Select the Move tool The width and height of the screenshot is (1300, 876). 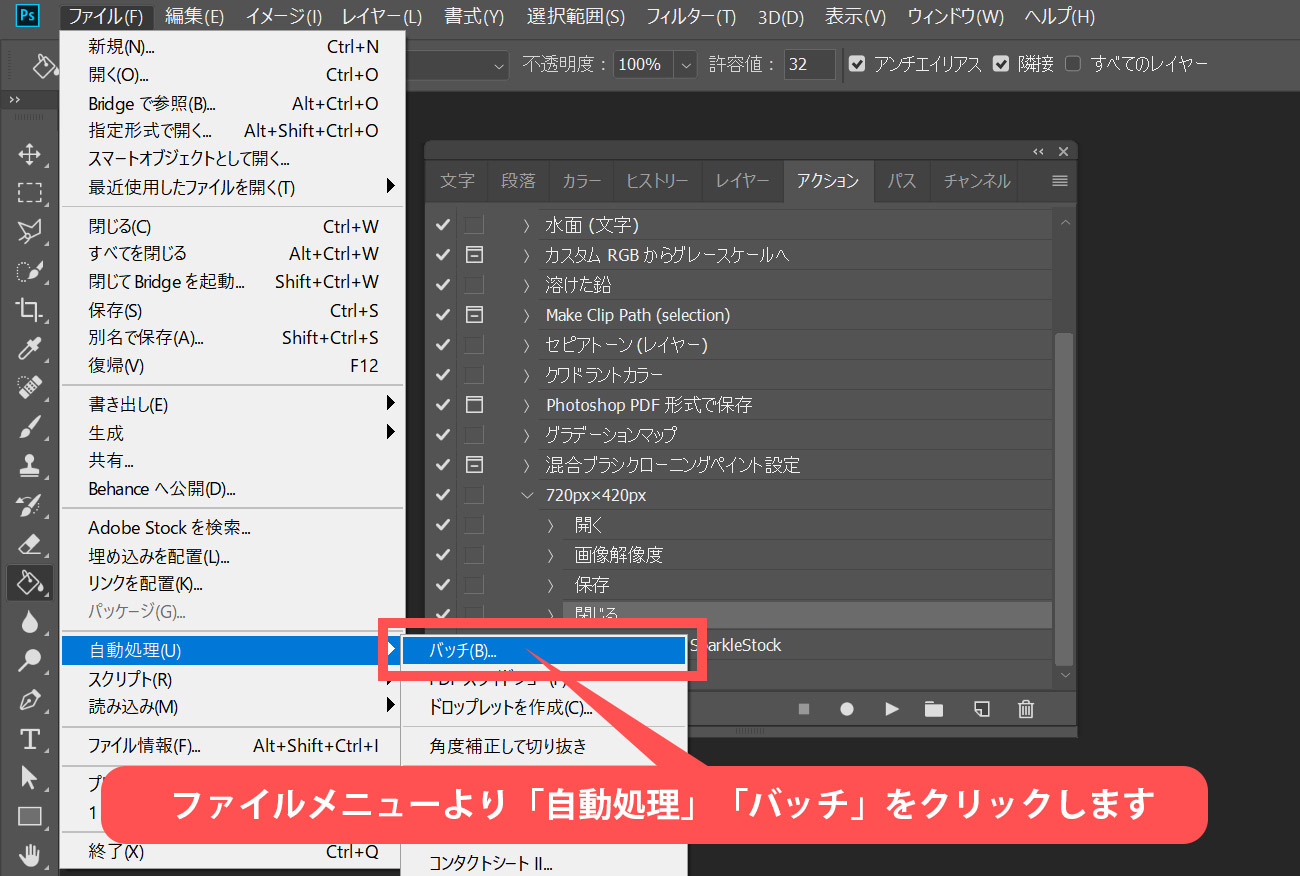pos(30,154)
